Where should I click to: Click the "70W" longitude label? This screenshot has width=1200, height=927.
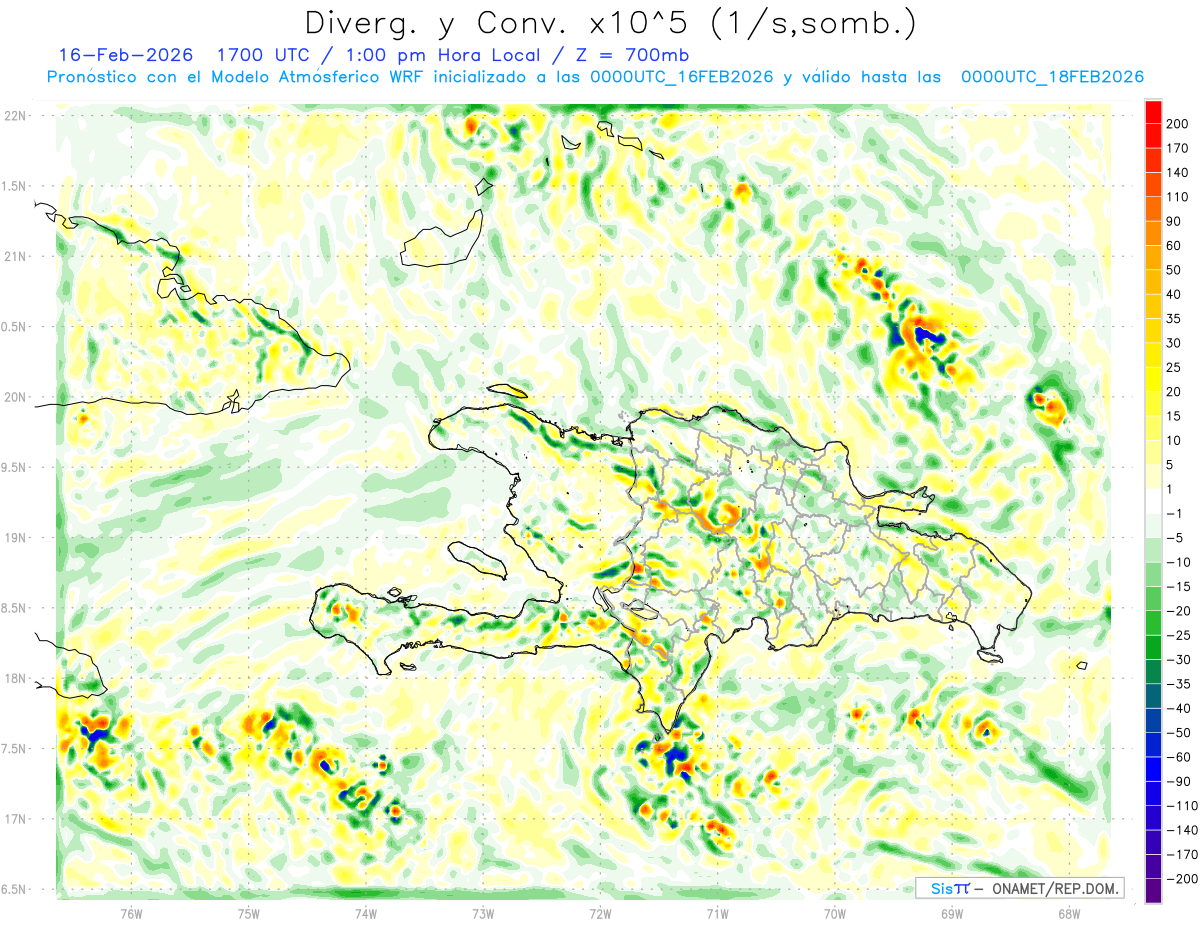point(835,913)
